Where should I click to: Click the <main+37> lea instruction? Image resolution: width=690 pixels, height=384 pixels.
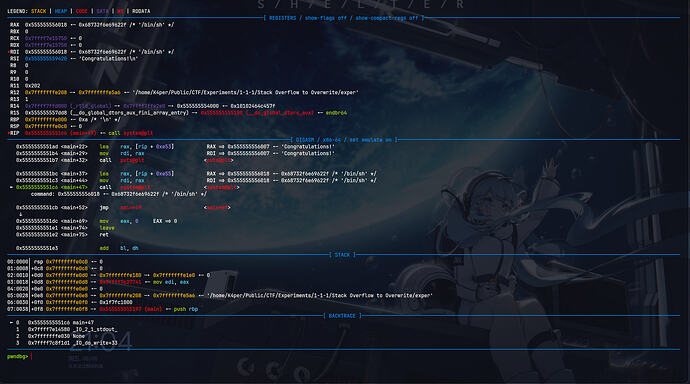(x=196, y=173)
